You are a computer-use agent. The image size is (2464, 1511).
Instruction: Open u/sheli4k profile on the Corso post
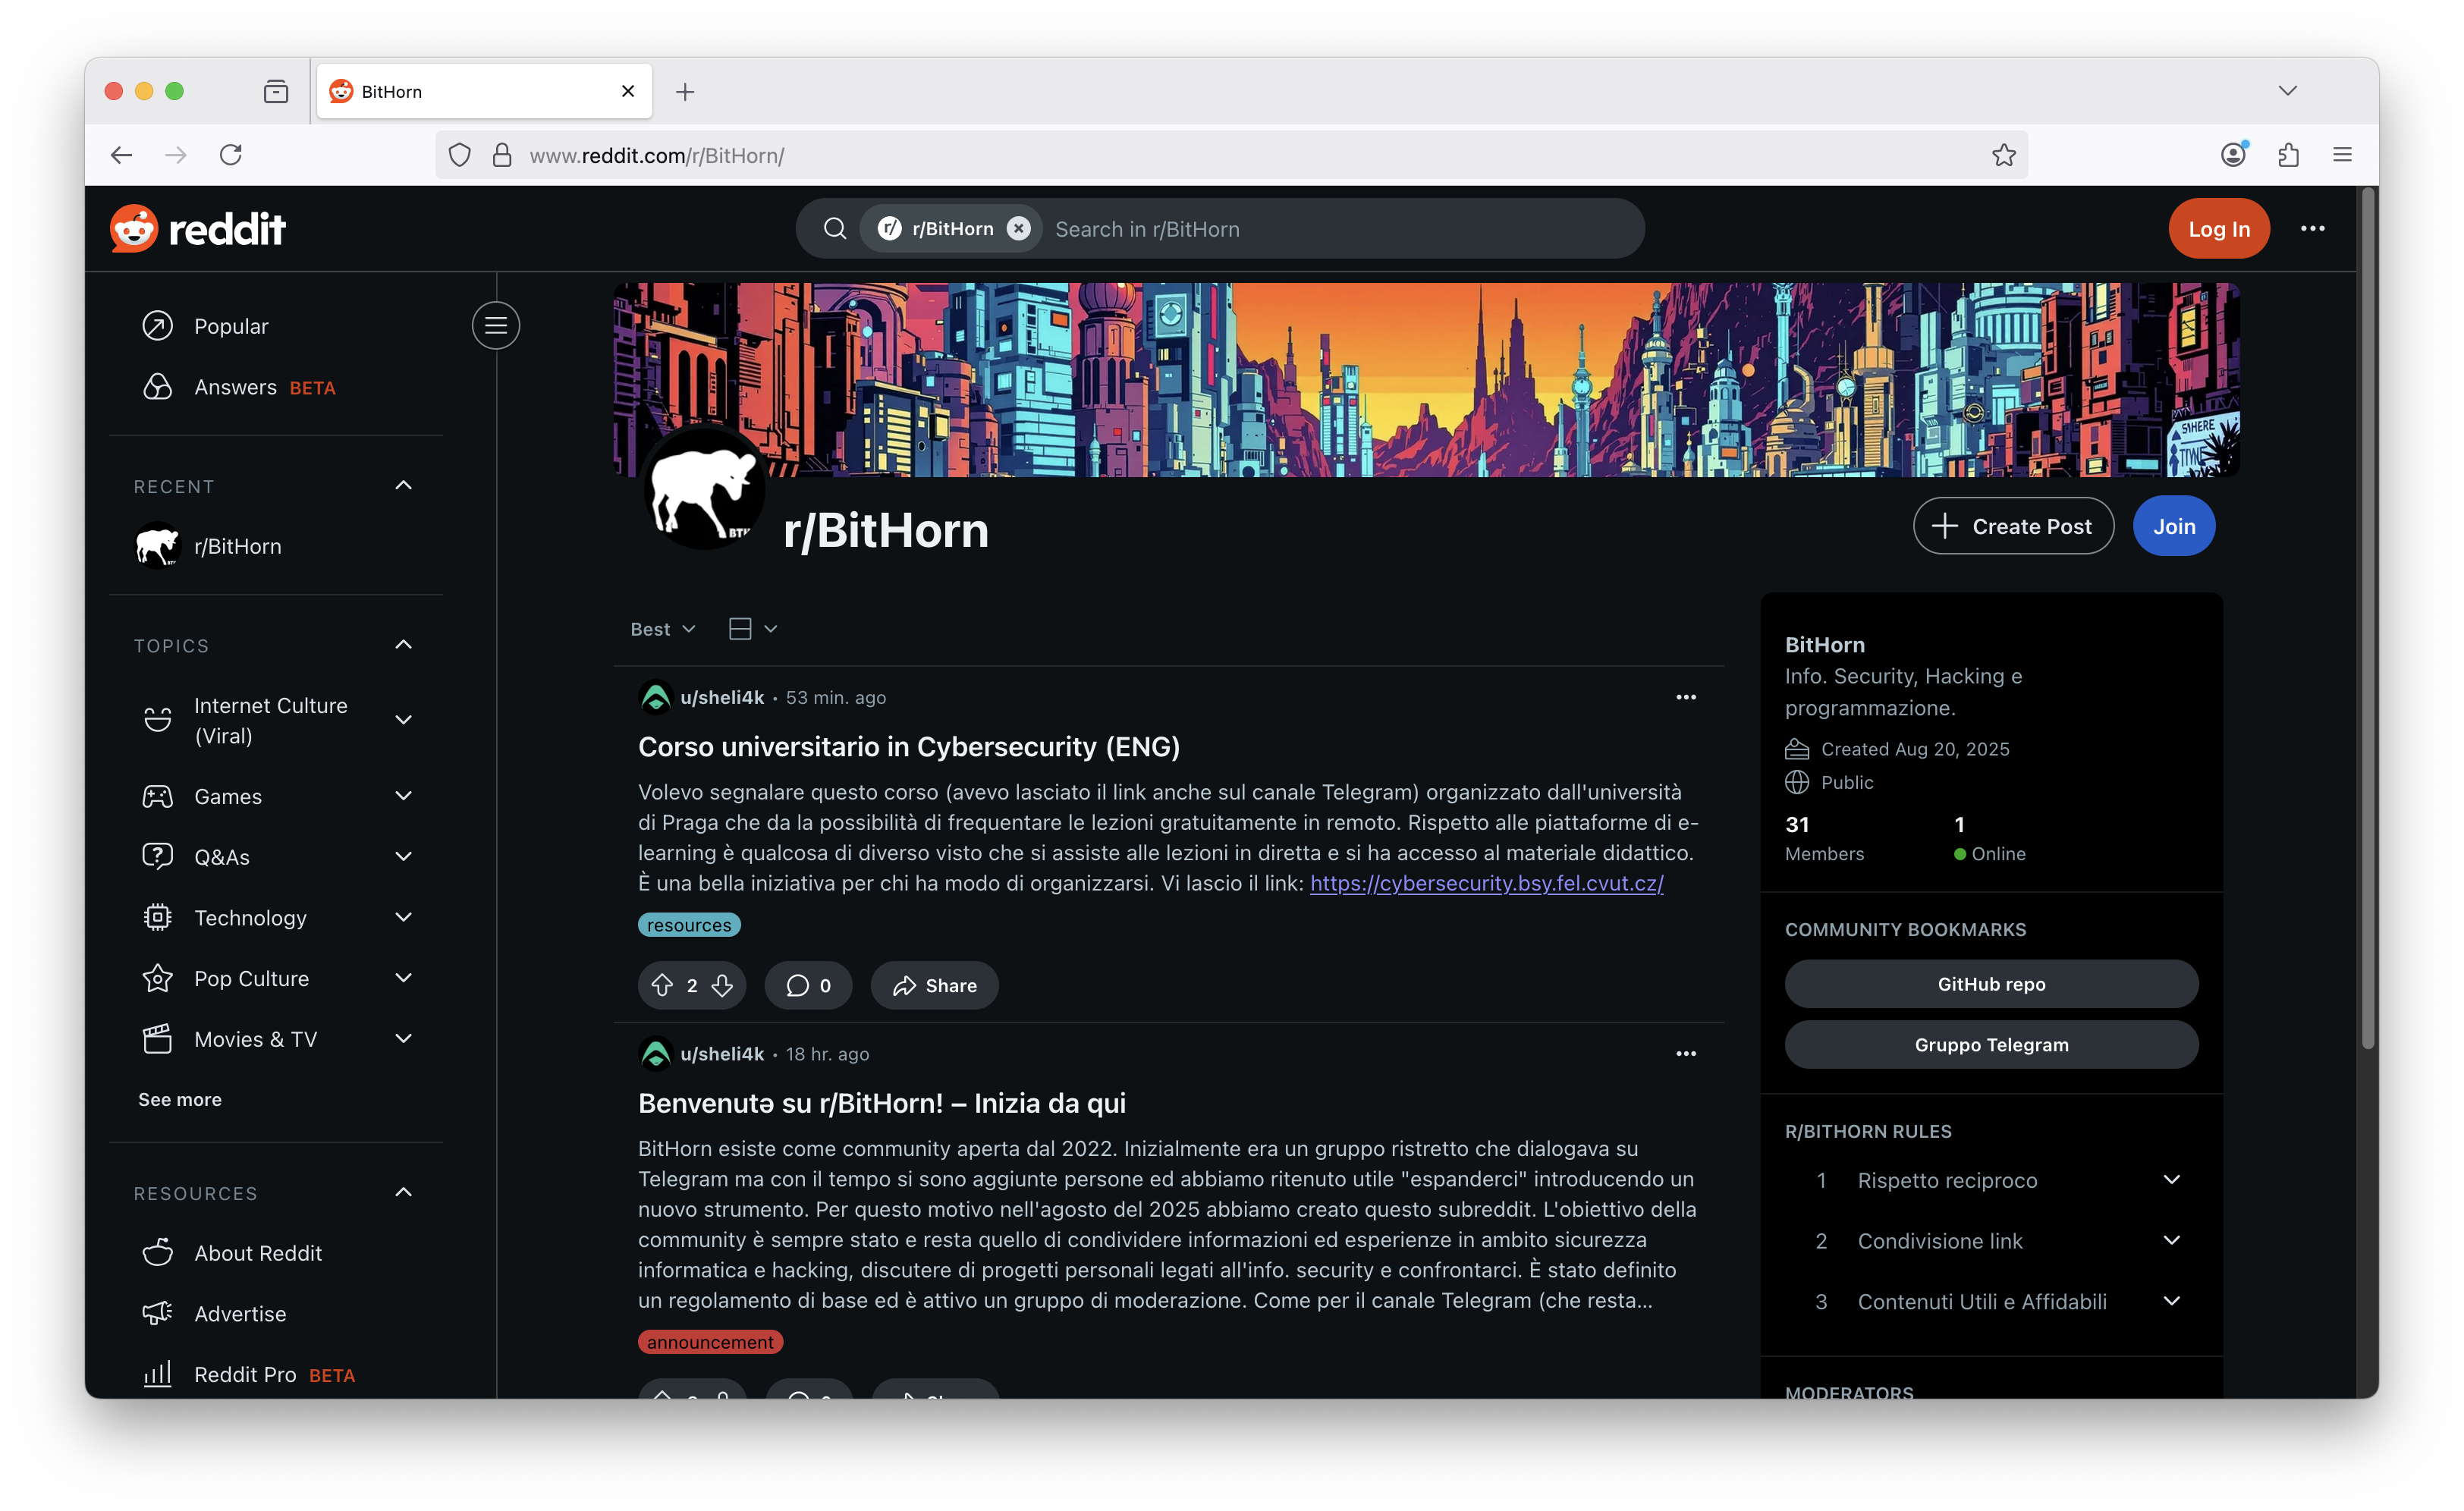point(721,697)
